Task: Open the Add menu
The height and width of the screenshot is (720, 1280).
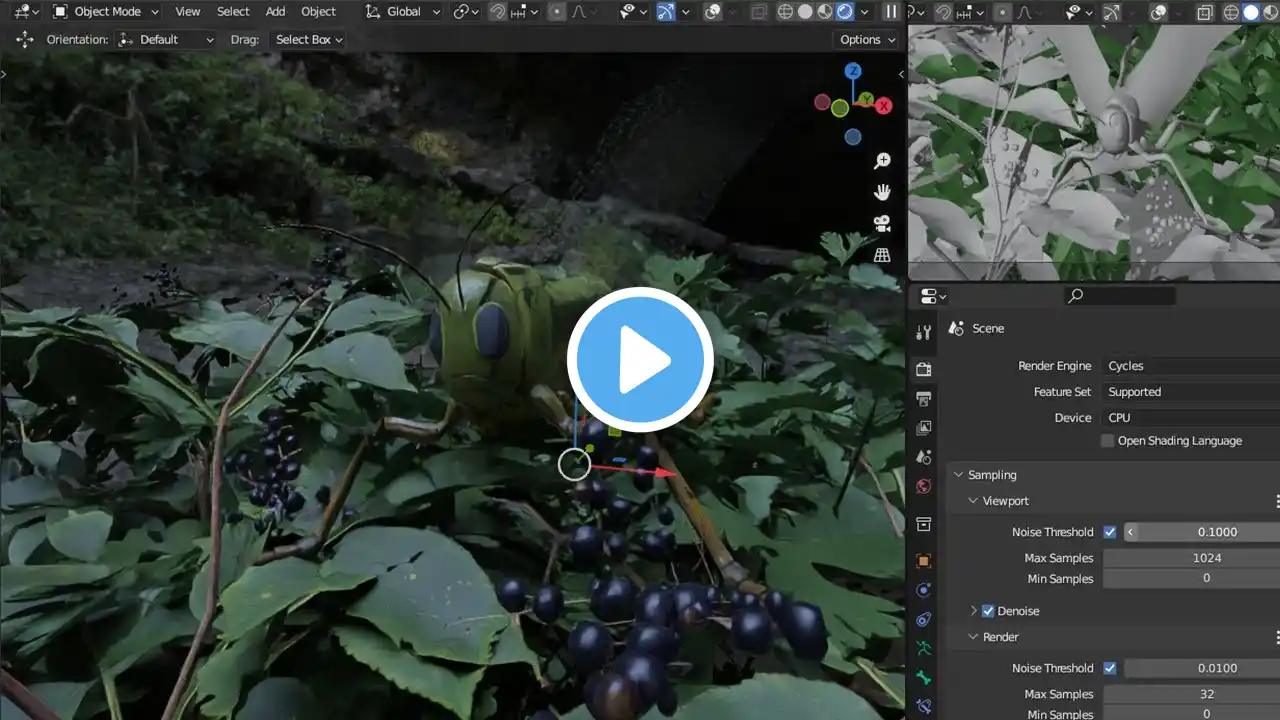Action: [275, 12]
